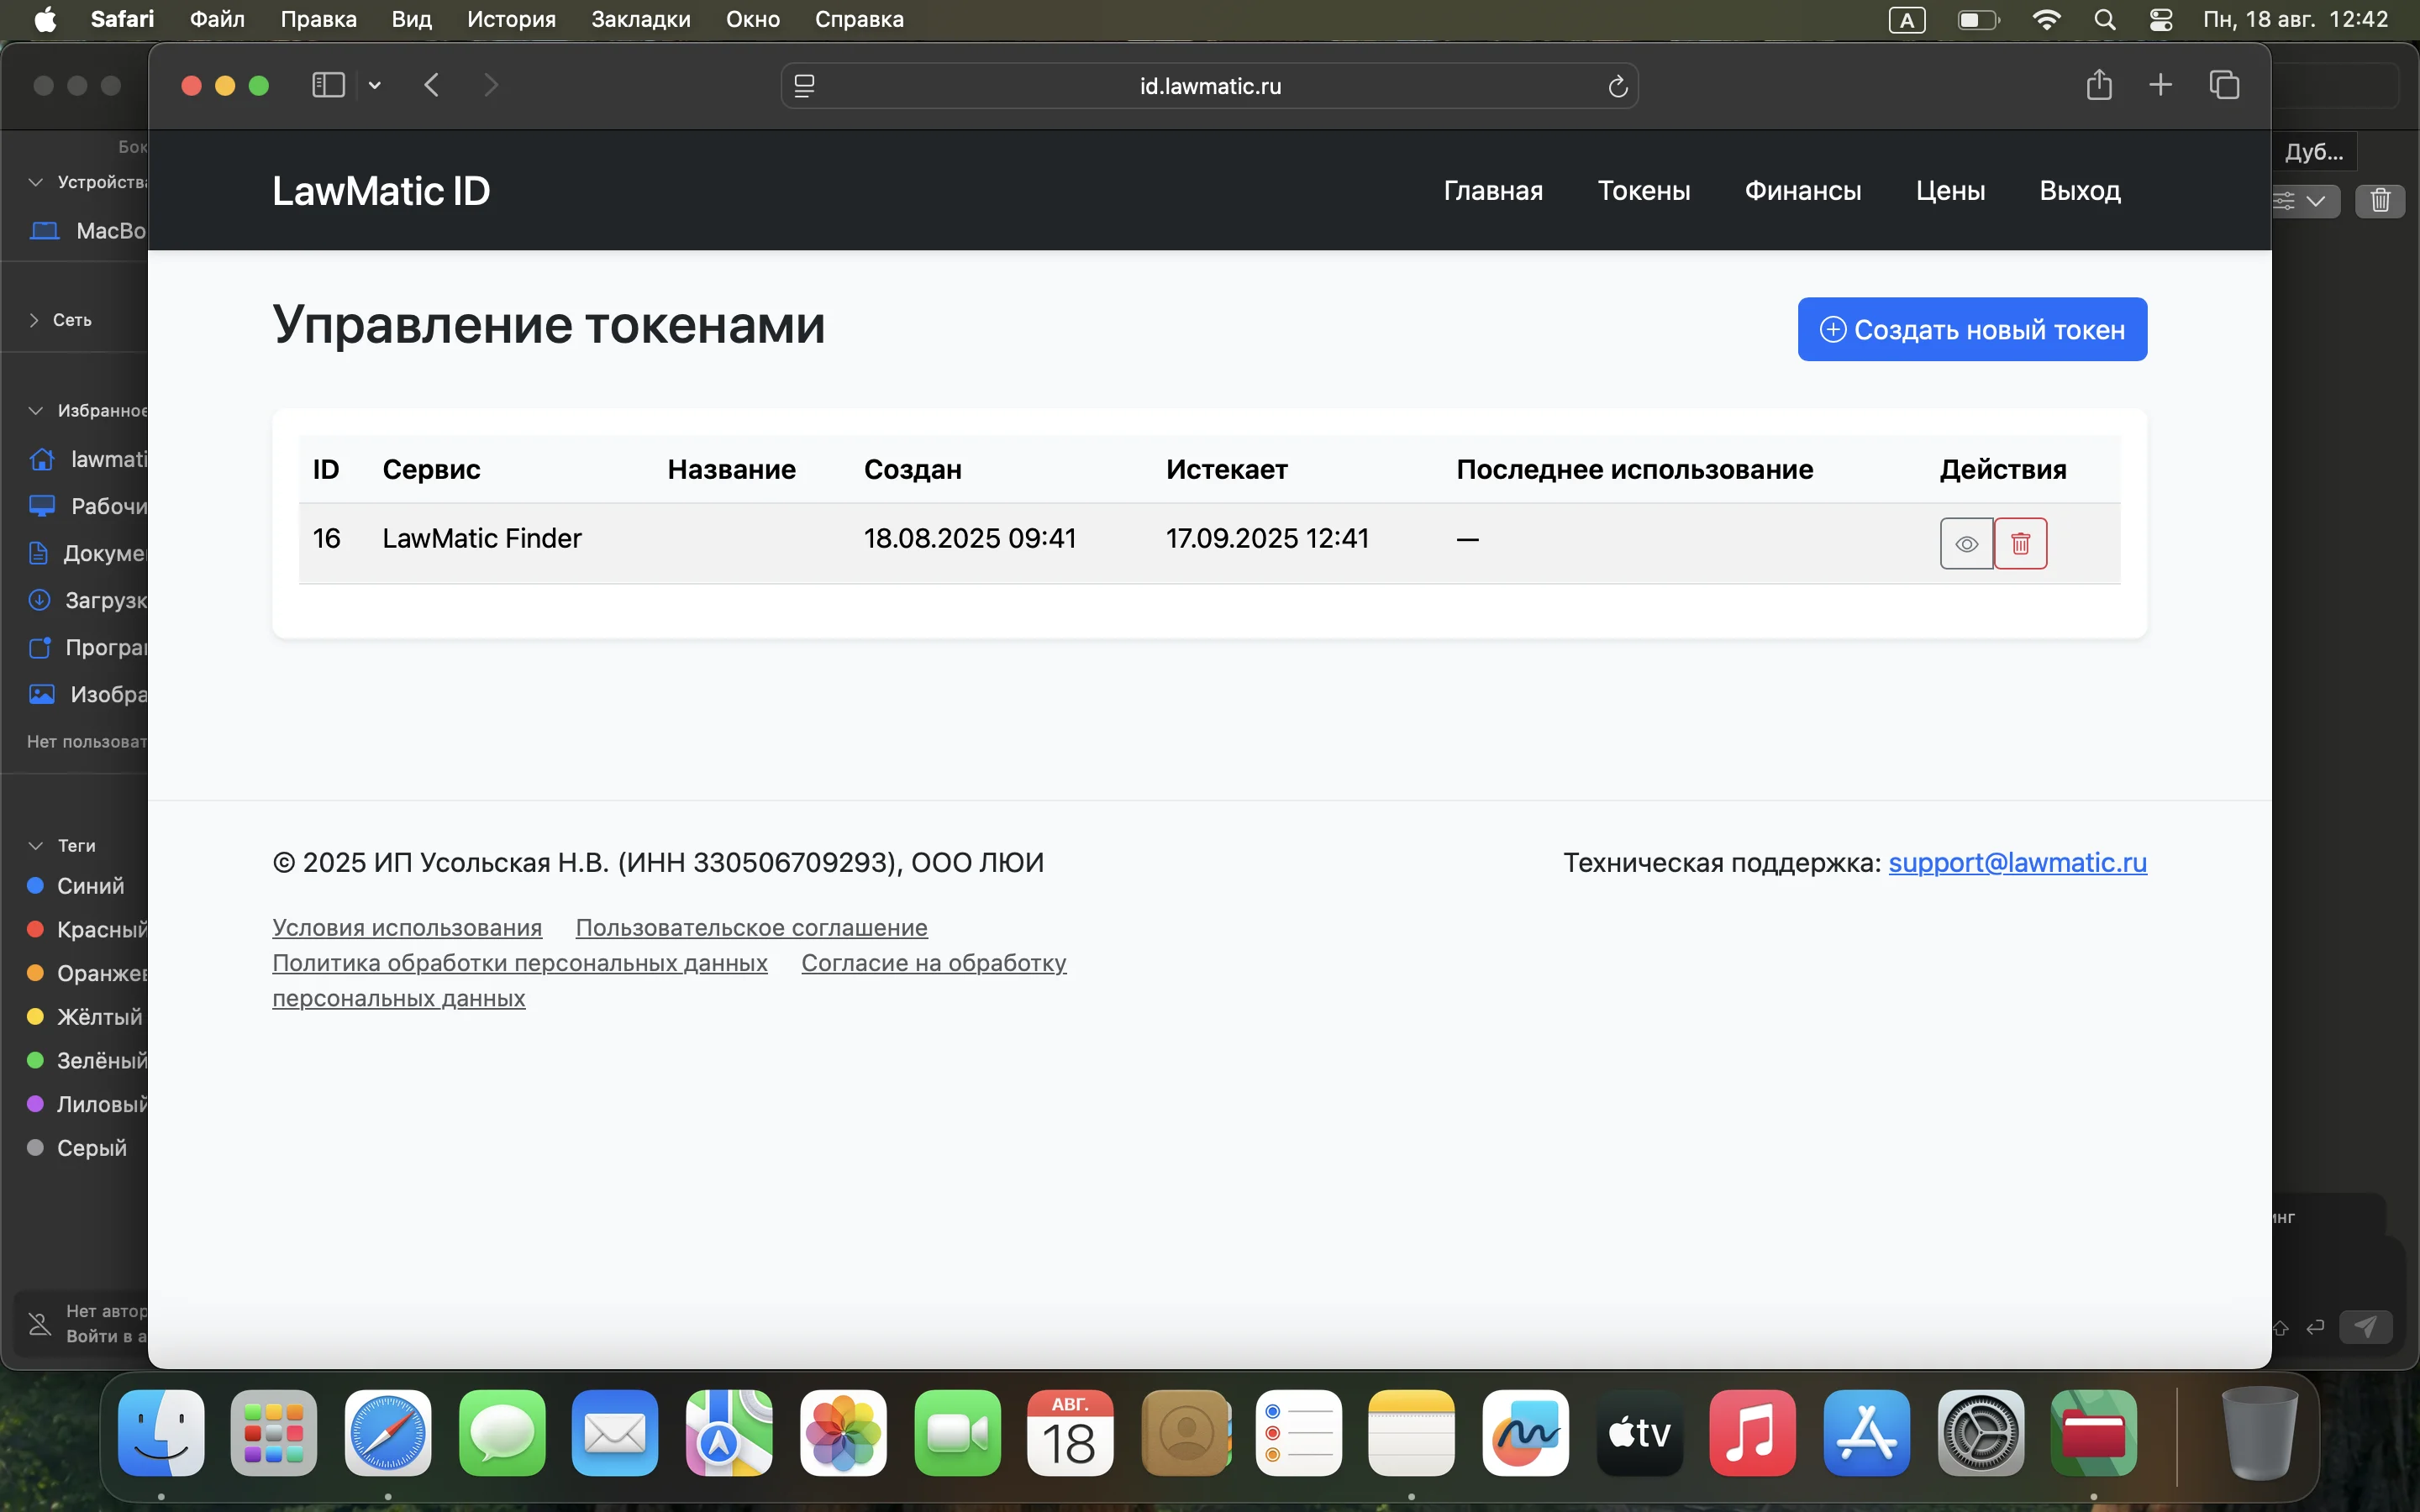The width and height of the screenshot is (2420, 1512).
Task: Open Photos from the Dock
Action: pyautogui.click(x=843, y=1433)
